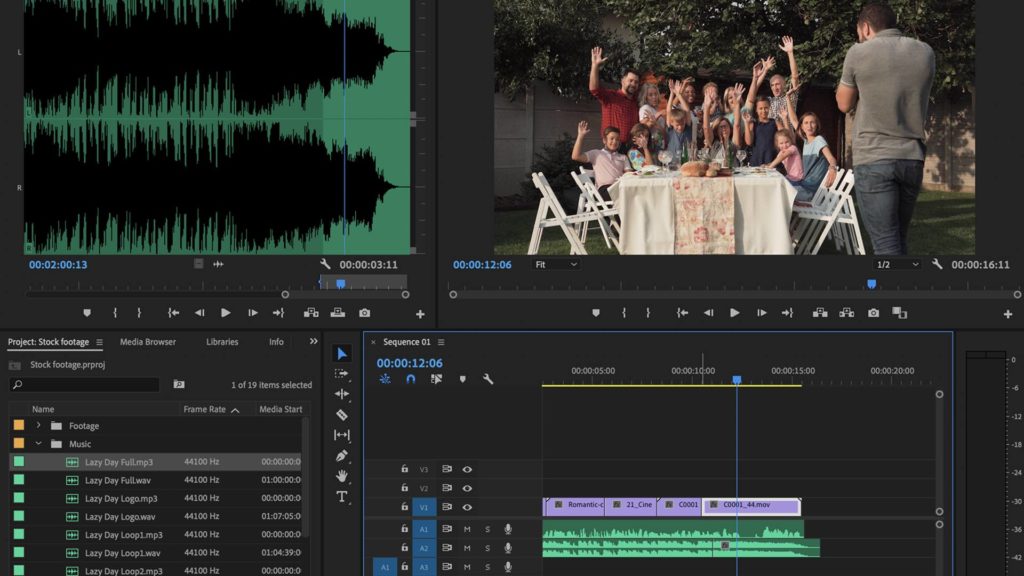Hide the V1 track output
Image resolution: width=1024 pixels, height=576 pixels.
click(x=467, y=507)
